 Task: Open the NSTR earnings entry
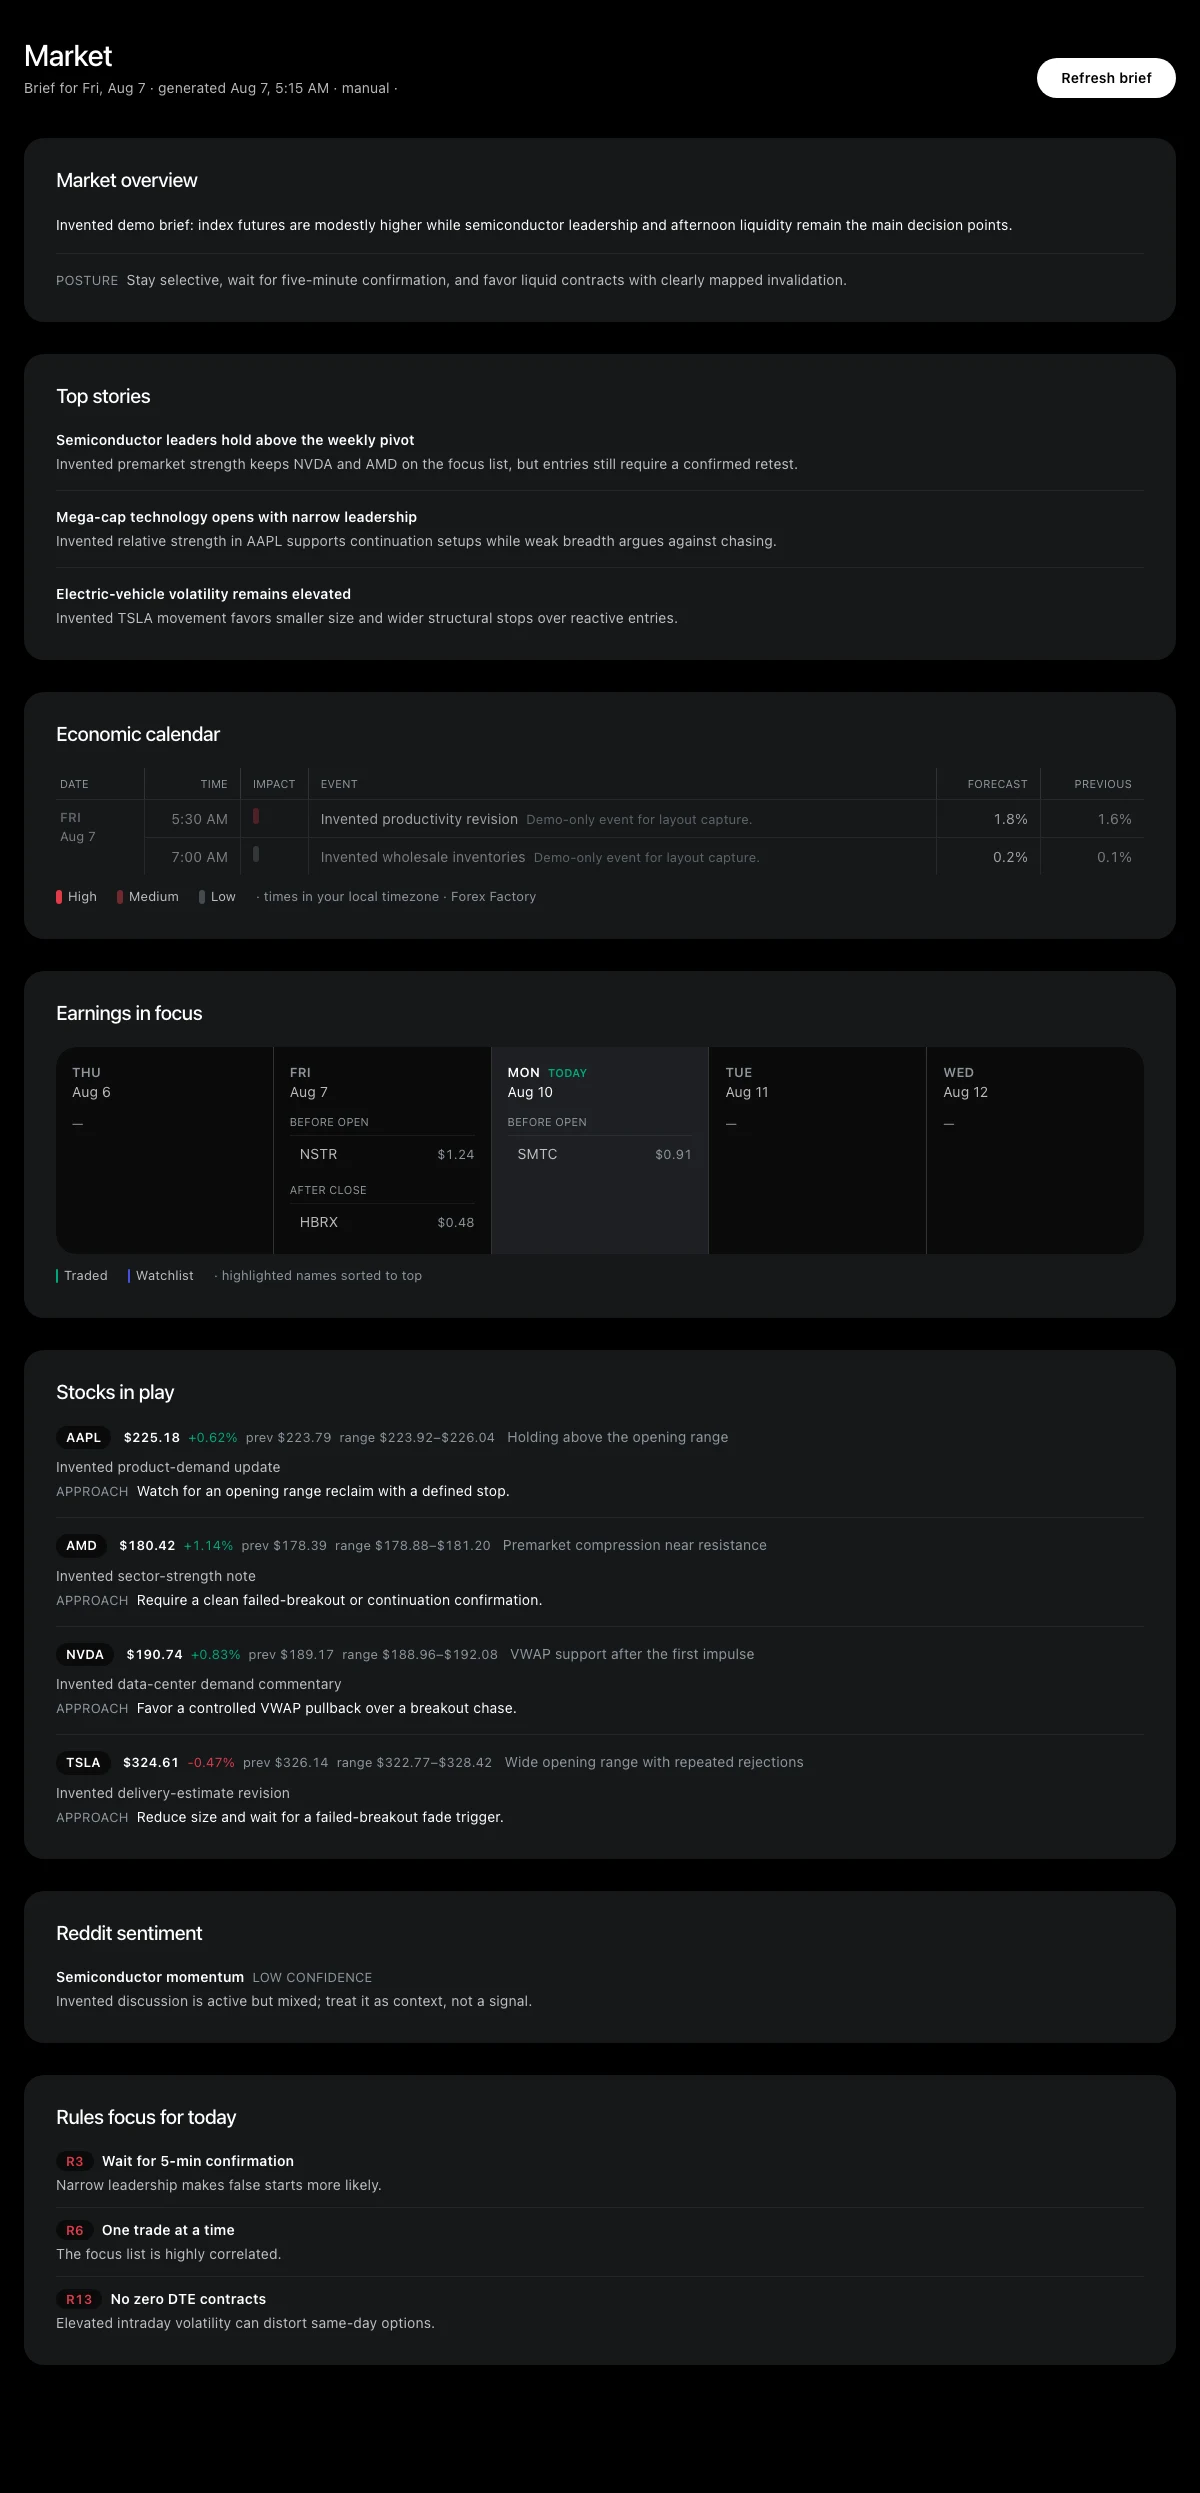pos(382,1154)
